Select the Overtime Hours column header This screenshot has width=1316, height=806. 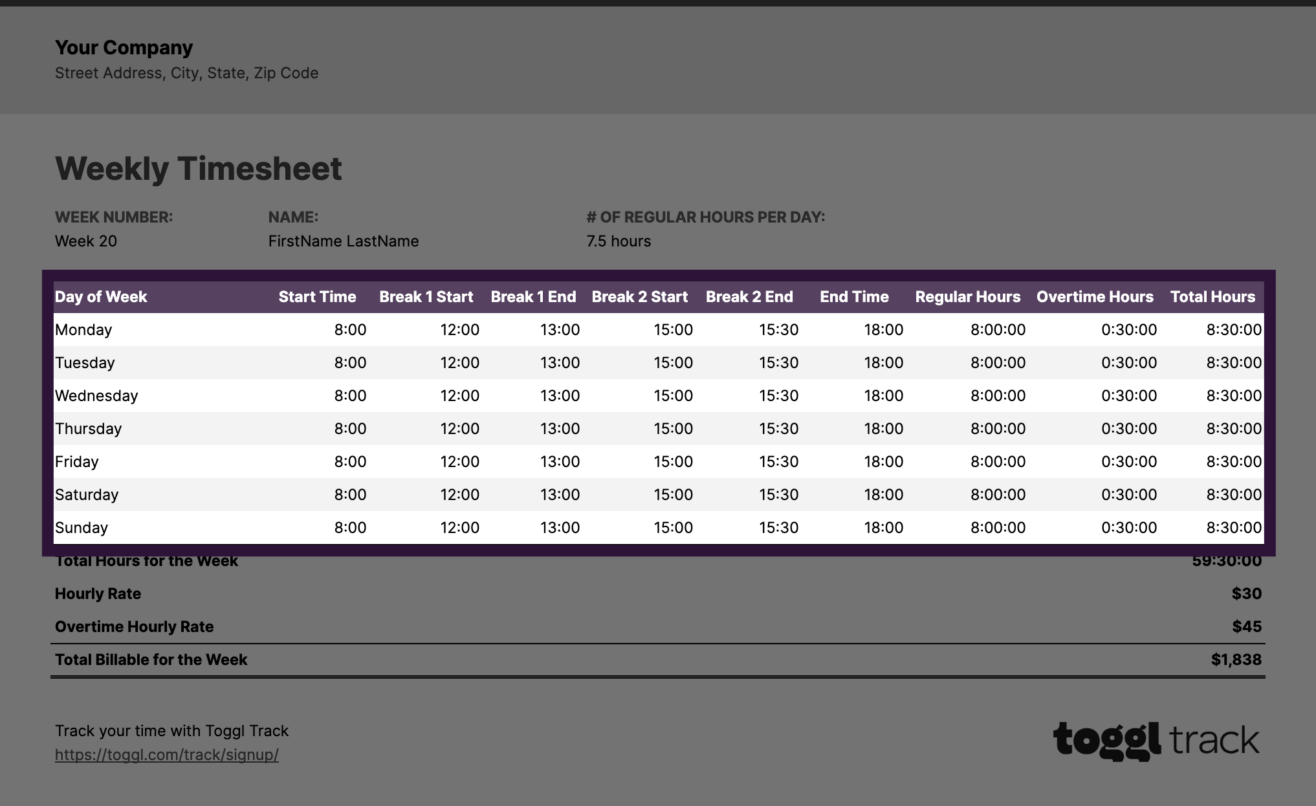tap(1094, 297)
